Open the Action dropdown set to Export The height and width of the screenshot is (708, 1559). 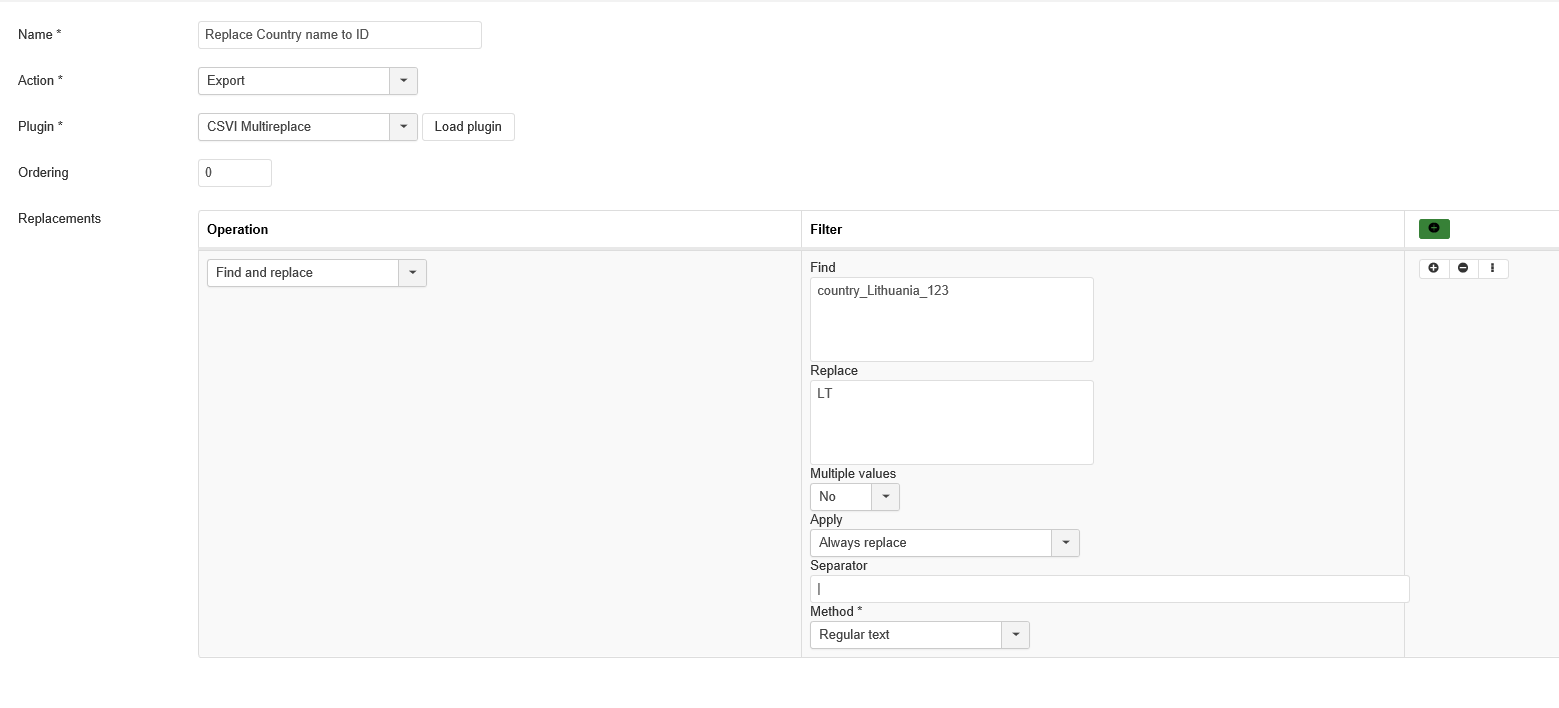307,81
